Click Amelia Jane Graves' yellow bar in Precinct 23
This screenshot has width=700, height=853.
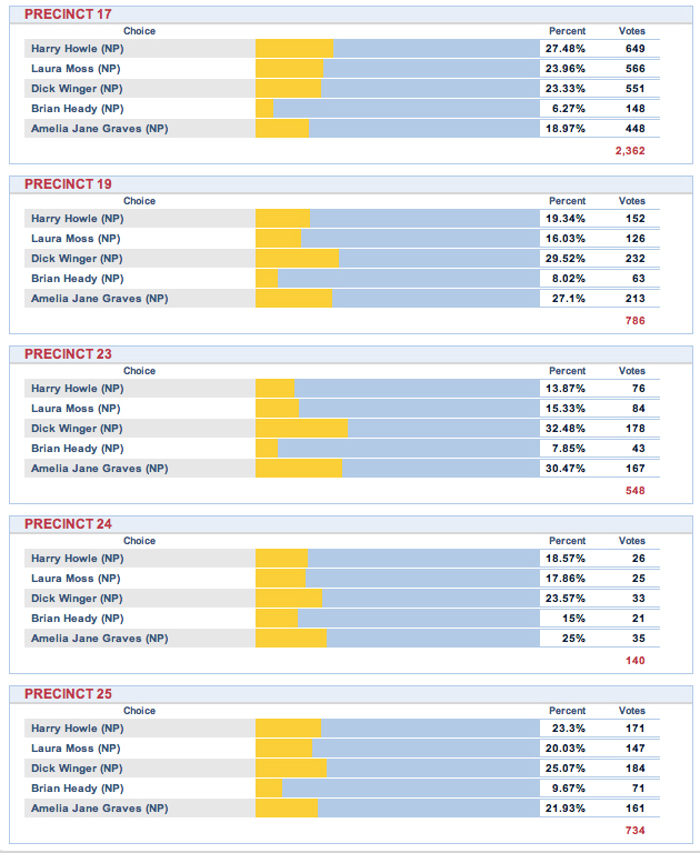click(x=298, y=468)
